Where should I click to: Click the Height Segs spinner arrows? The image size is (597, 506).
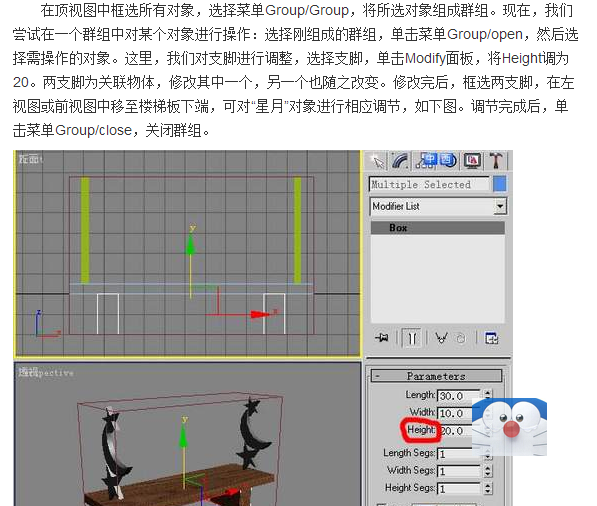point(488,488)
